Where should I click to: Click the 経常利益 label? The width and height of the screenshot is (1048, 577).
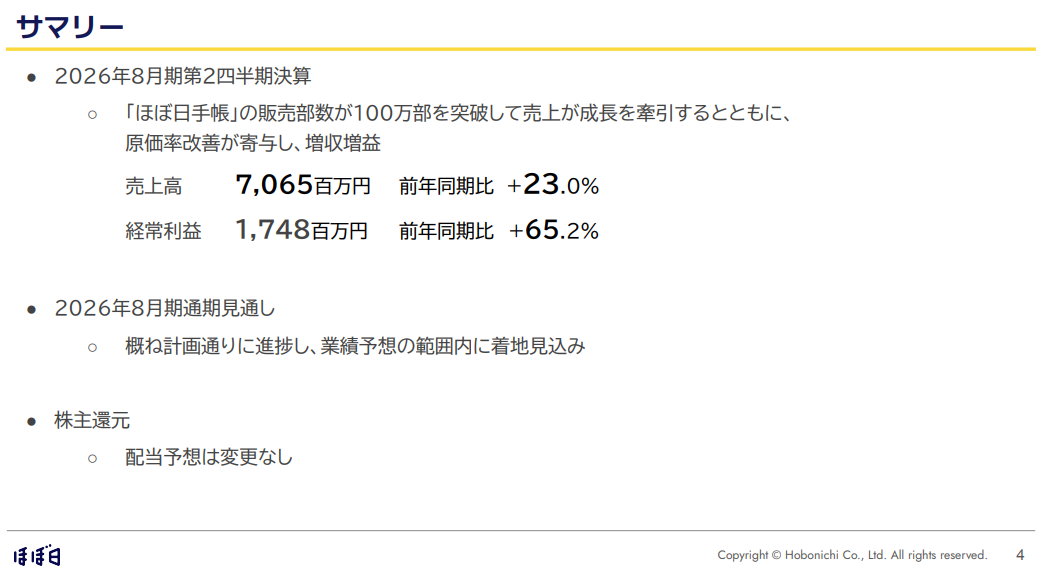click(164, 231)
